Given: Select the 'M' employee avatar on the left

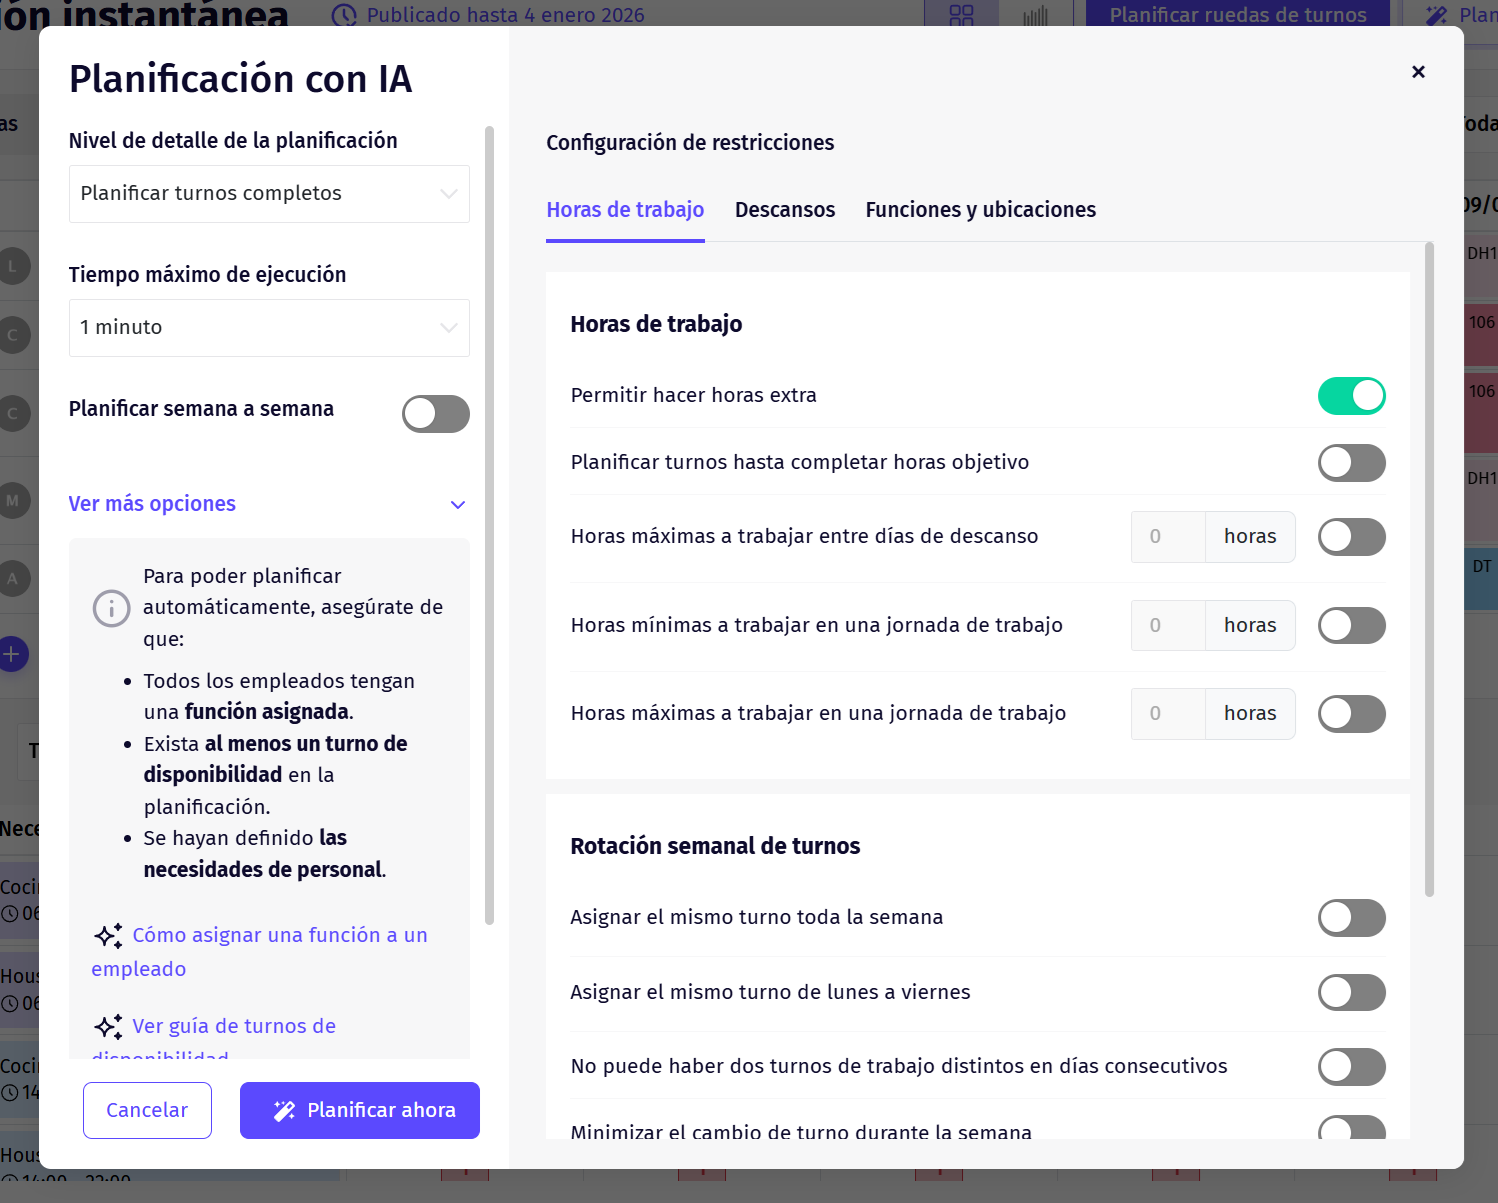Looking at the screenshot, I should point(14,501).
